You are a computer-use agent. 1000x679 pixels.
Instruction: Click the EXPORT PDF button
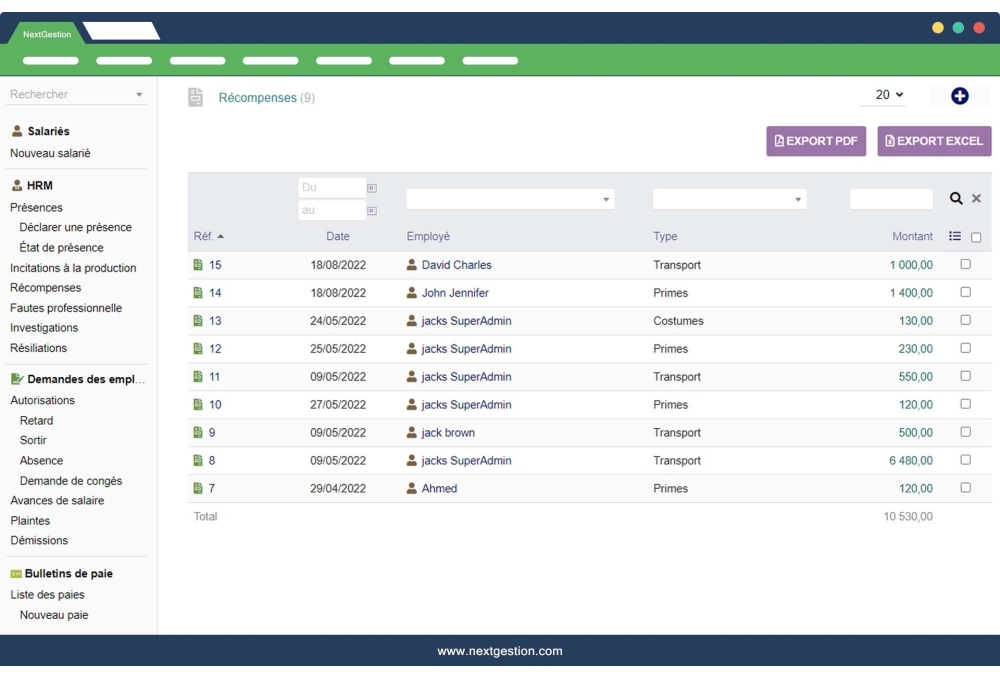pyautogui.click(x=816, y=141)
